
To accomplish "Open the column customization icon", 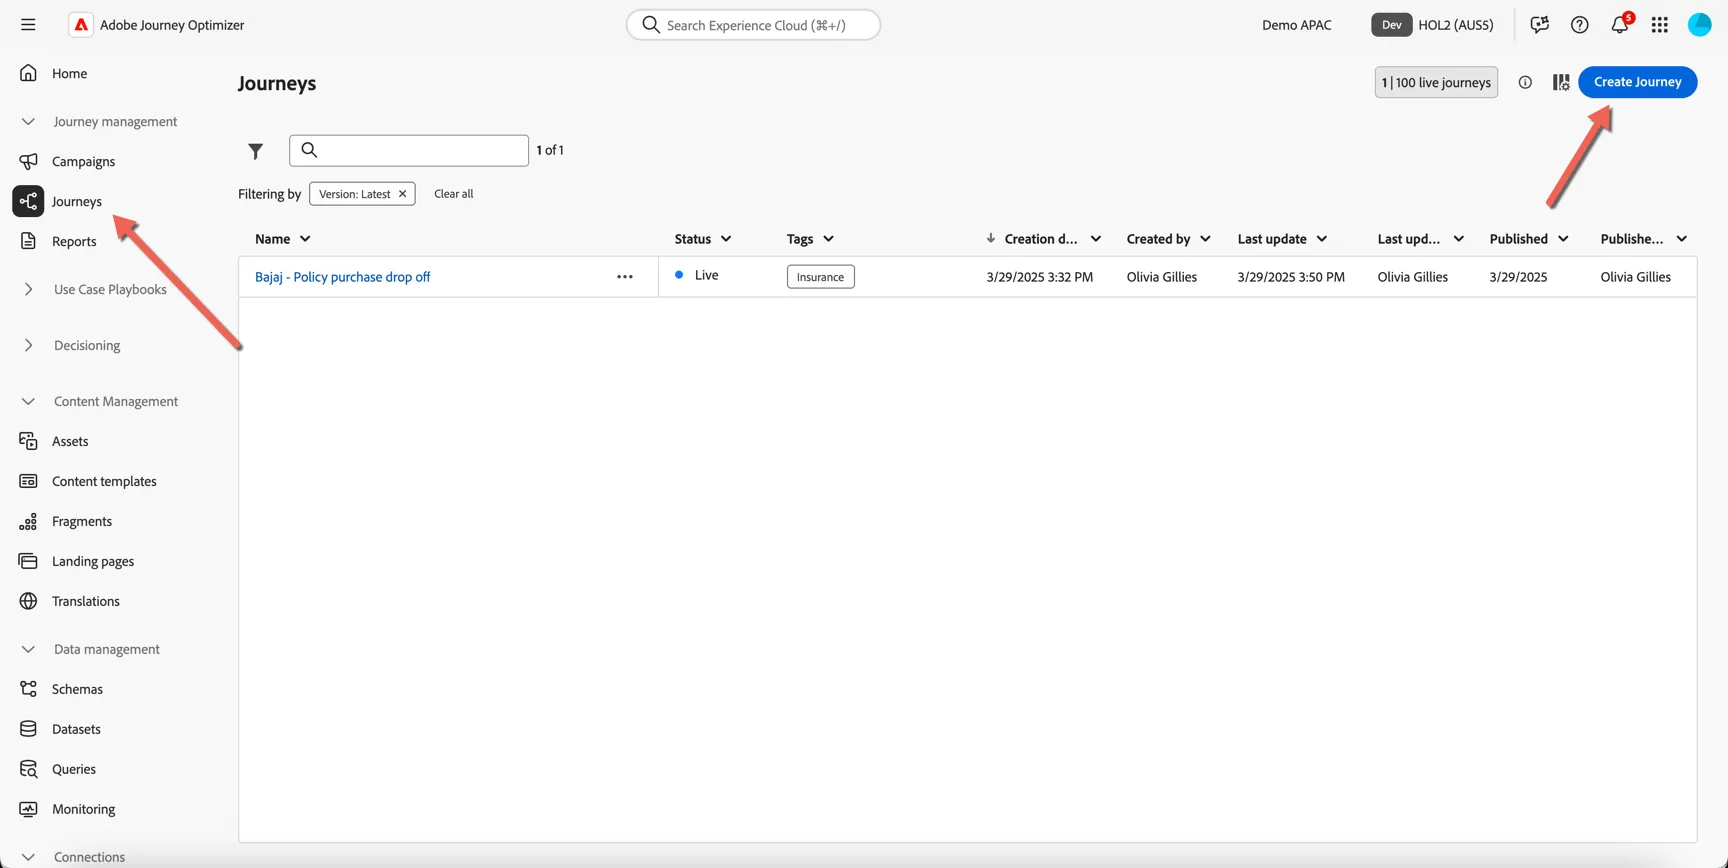I will (1561, 82).
